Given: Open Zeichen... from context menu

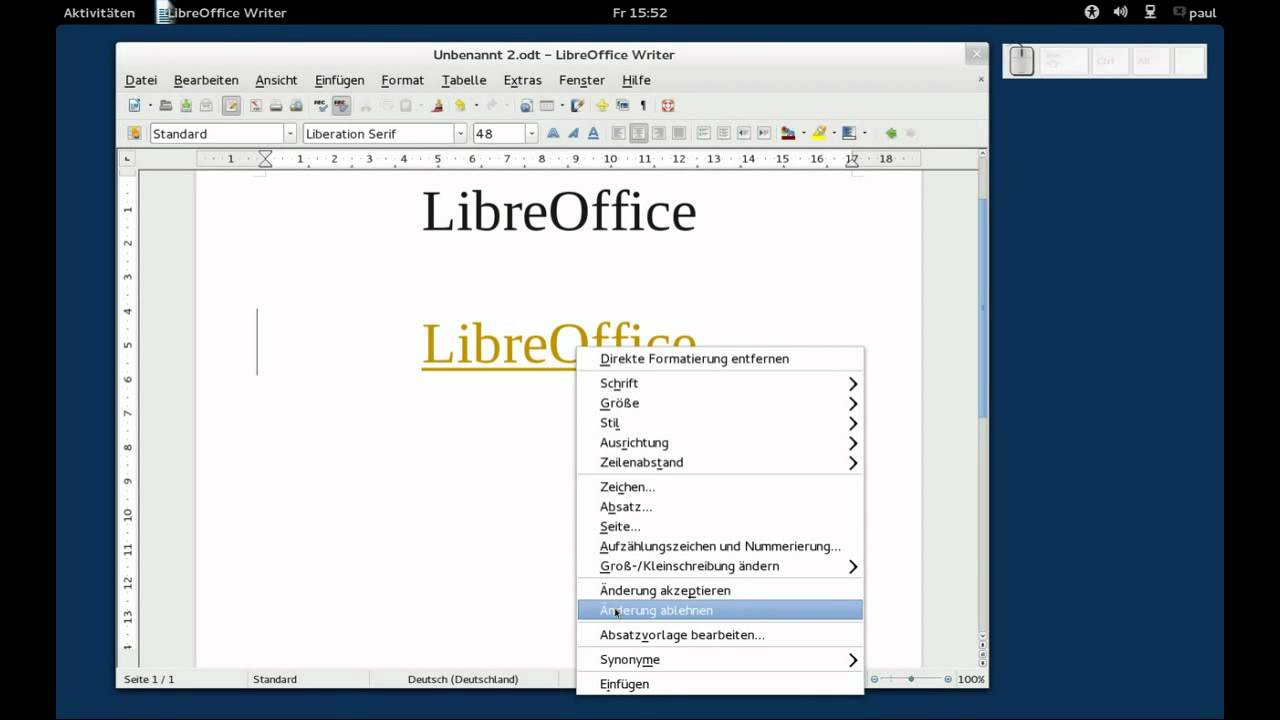Looking at the screenshot, I should click(720, 487).
